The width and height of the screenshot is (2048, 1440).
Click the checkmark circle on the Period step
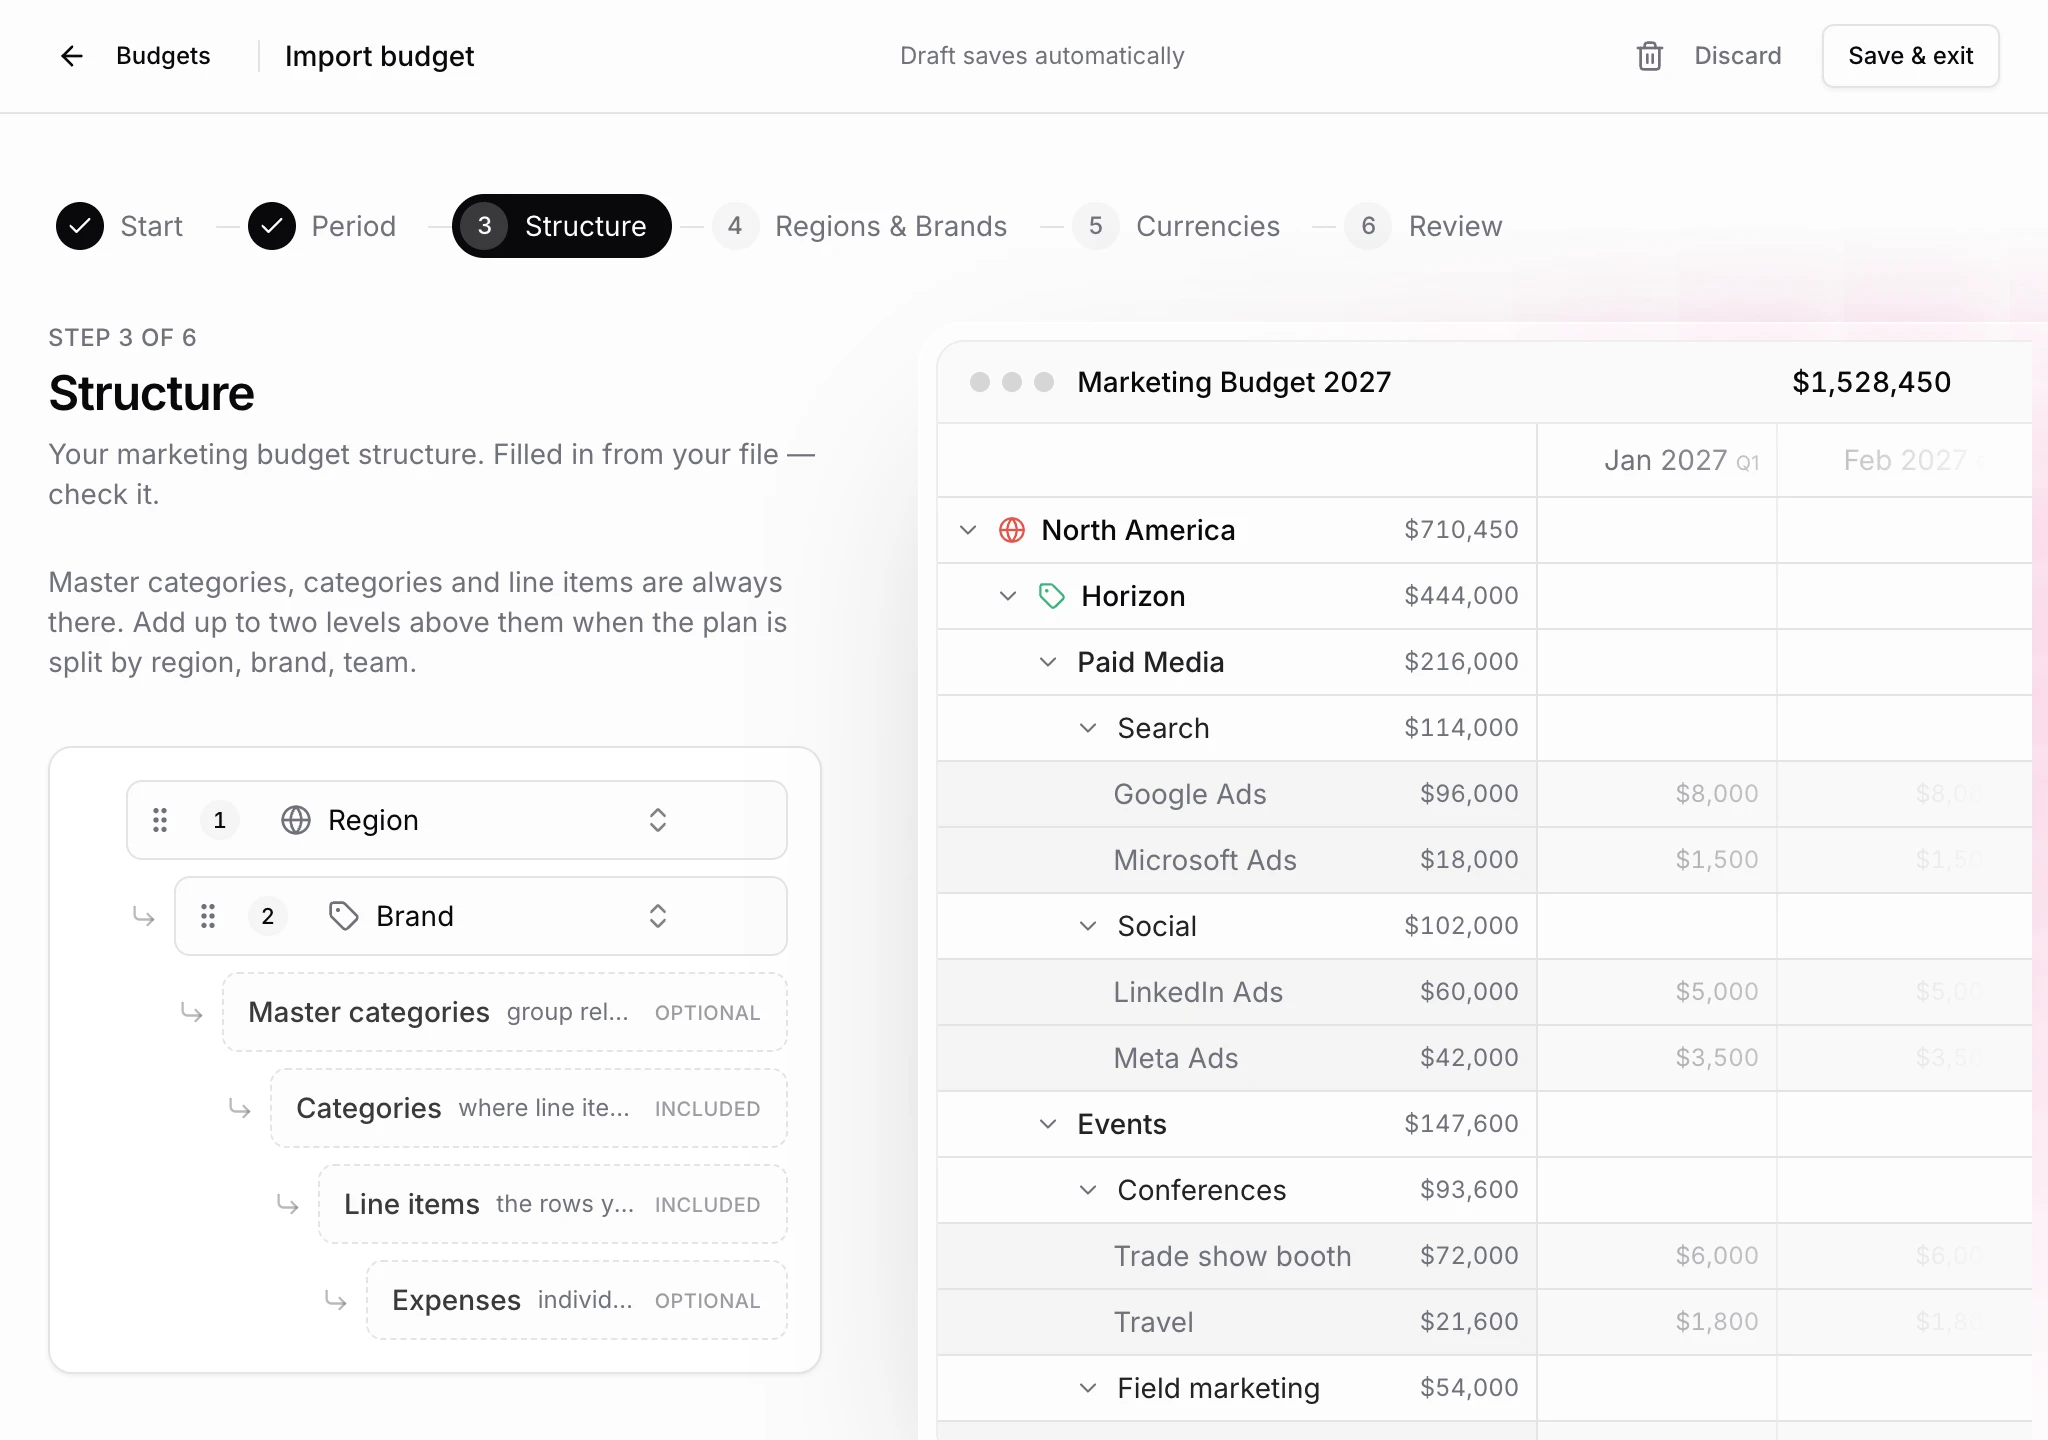(x=272, y=226)
